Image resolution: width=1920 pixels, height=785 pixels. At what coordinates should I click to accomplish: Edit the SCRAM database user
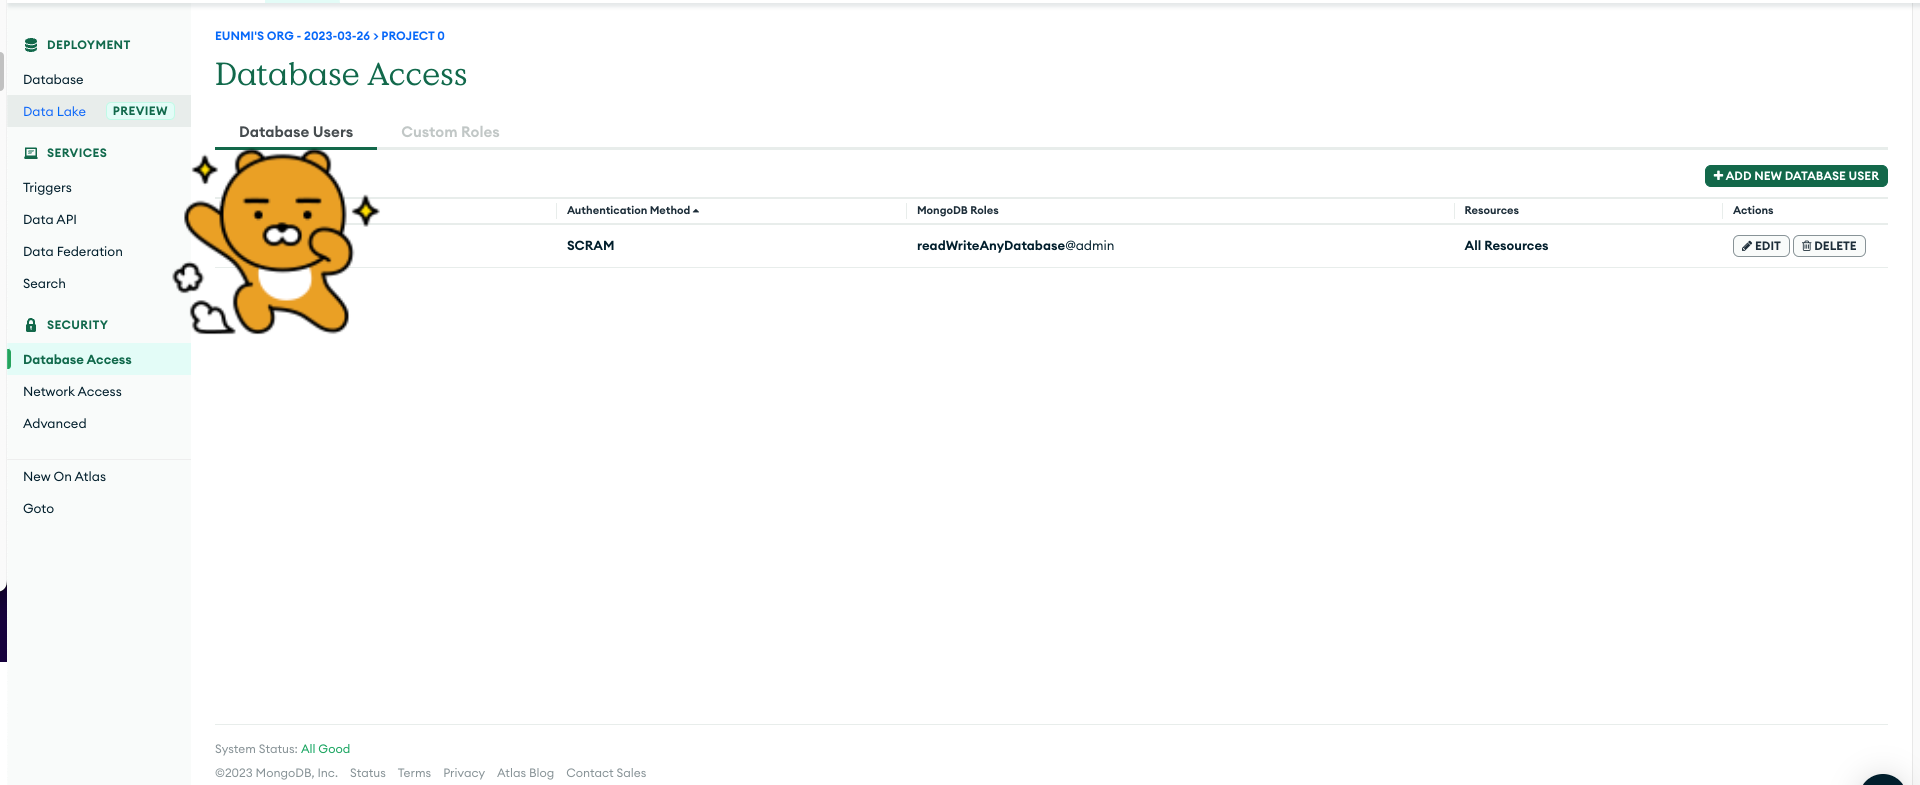click(x=1761, y=246)
